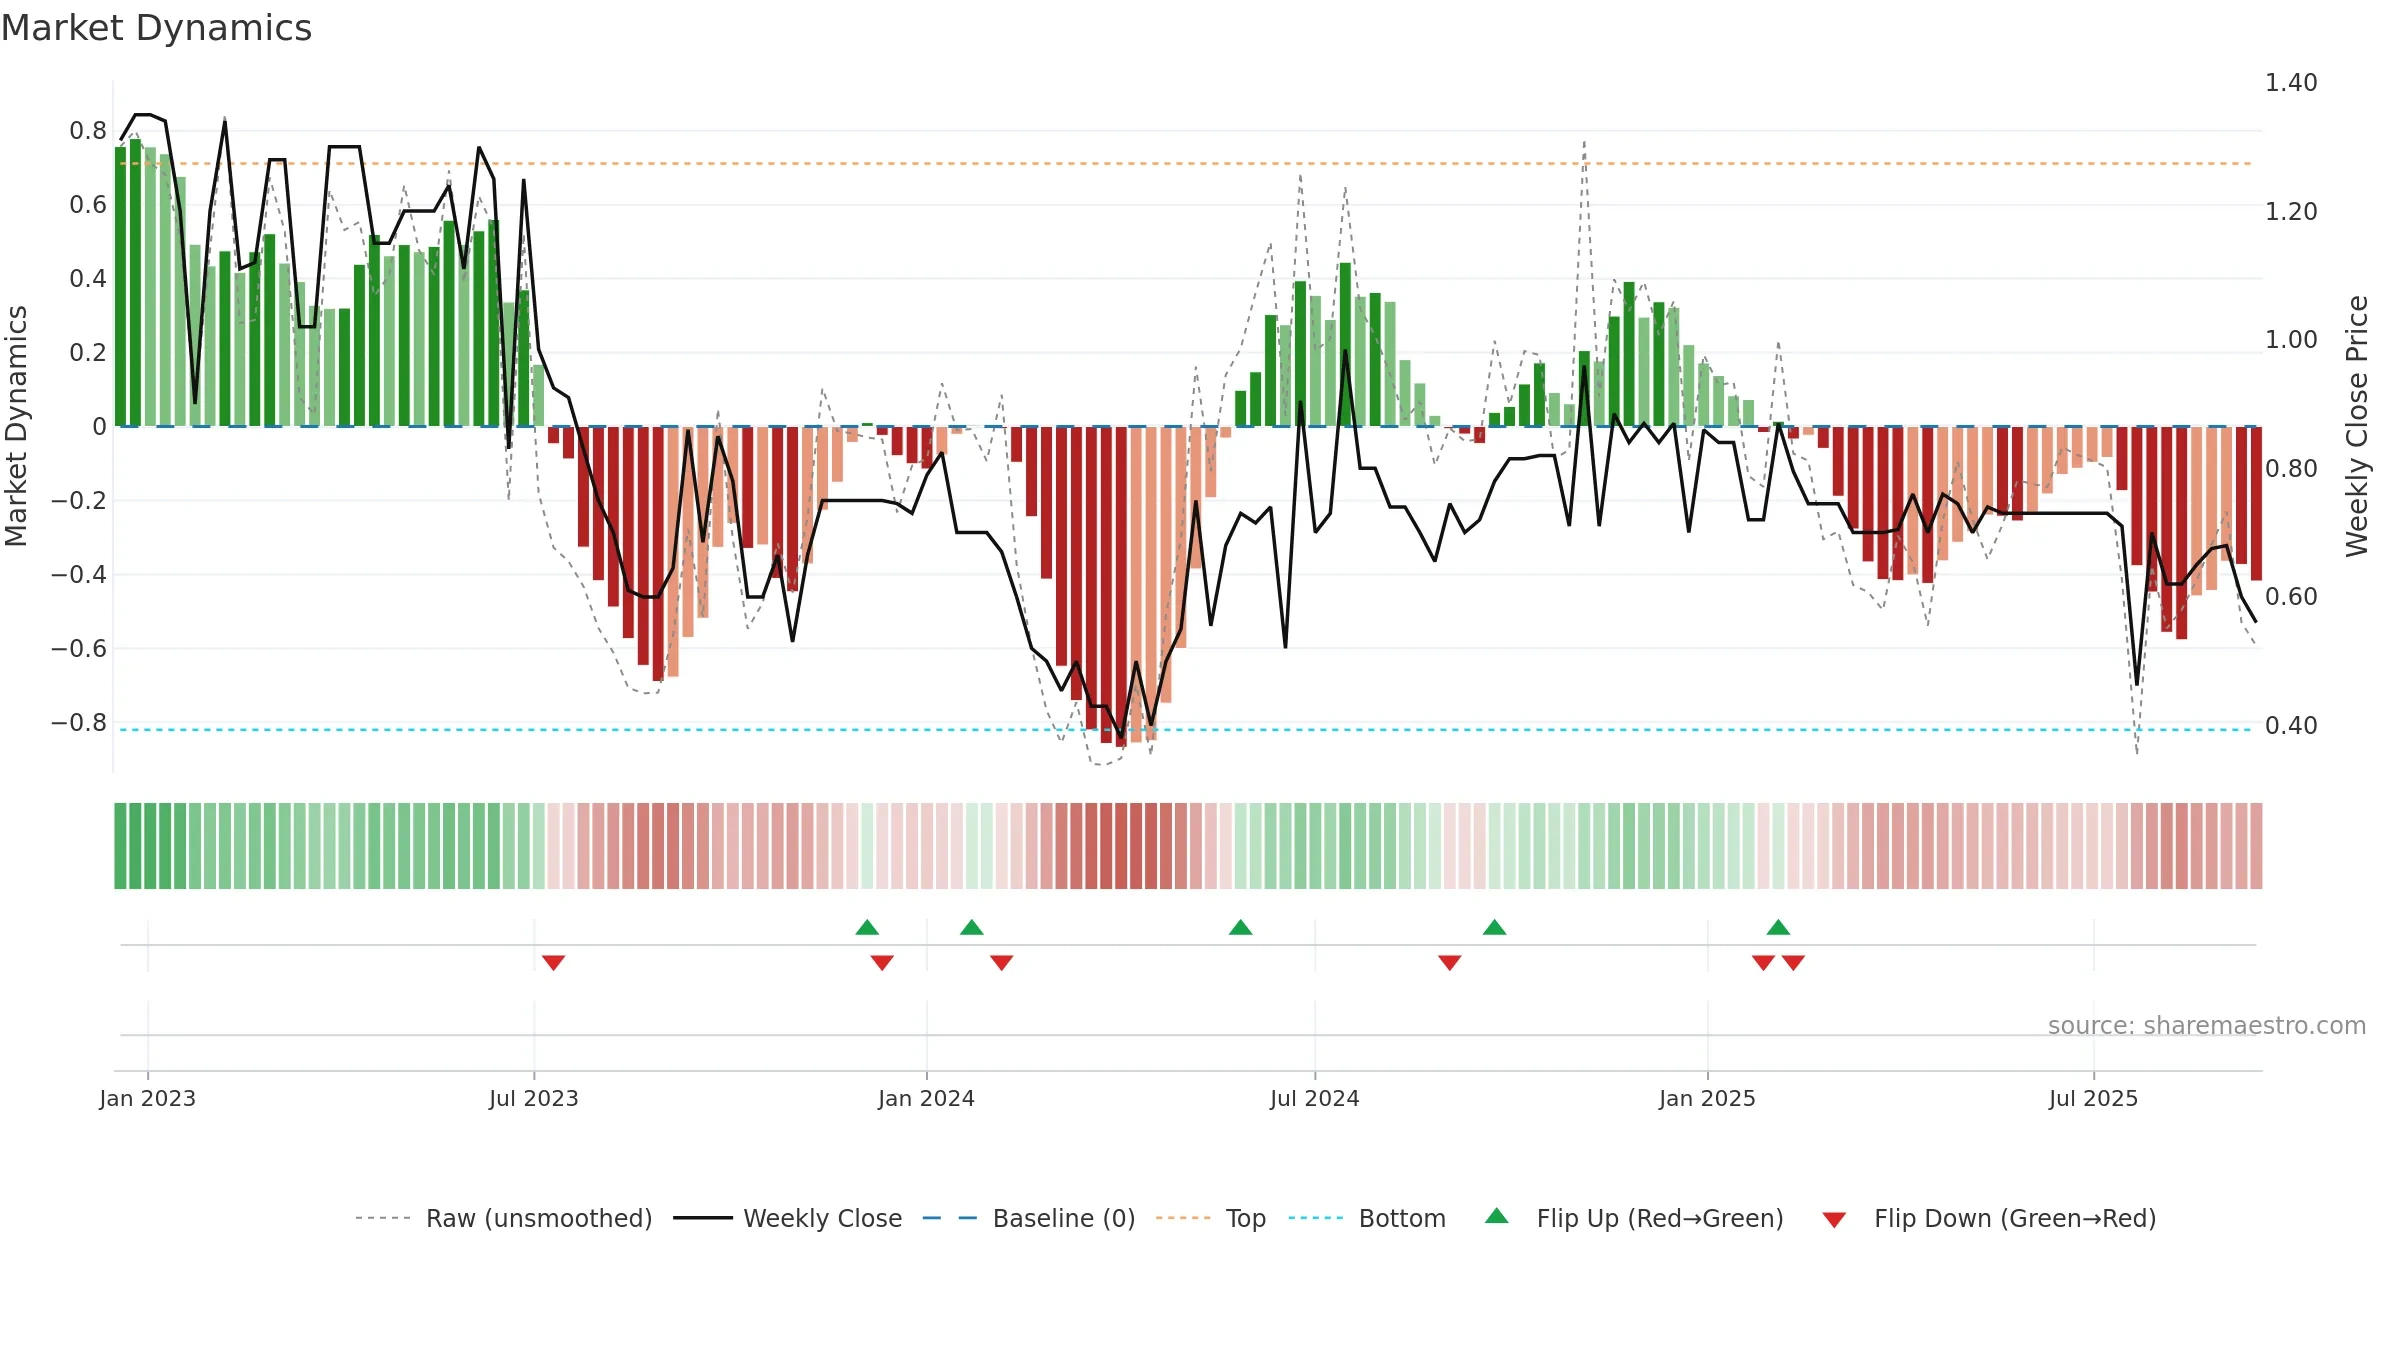Click the 0.60 right axis value
Viewport: 2400px width, 1350px height.
(x=2291, y=596)
